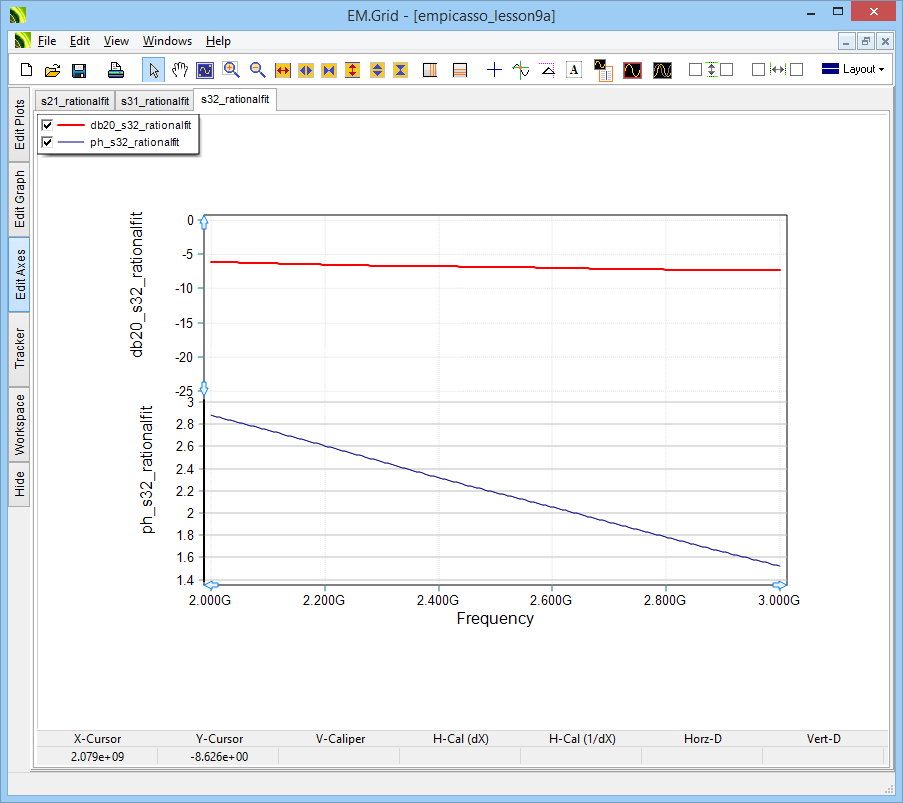
Task: Save the graph using the floppy disk icon
Action: pyautogui.click(x=79, y=70)
